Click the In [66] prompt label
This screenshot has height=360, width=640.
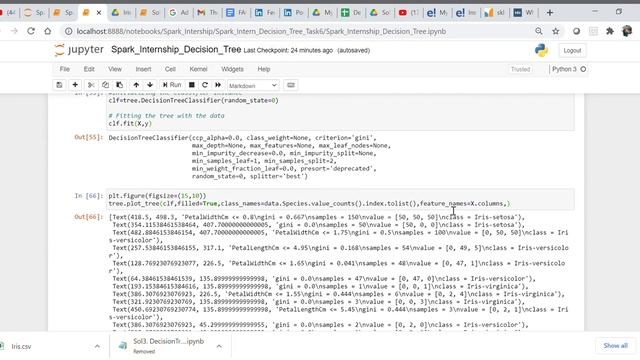click(x=89, y=196)
